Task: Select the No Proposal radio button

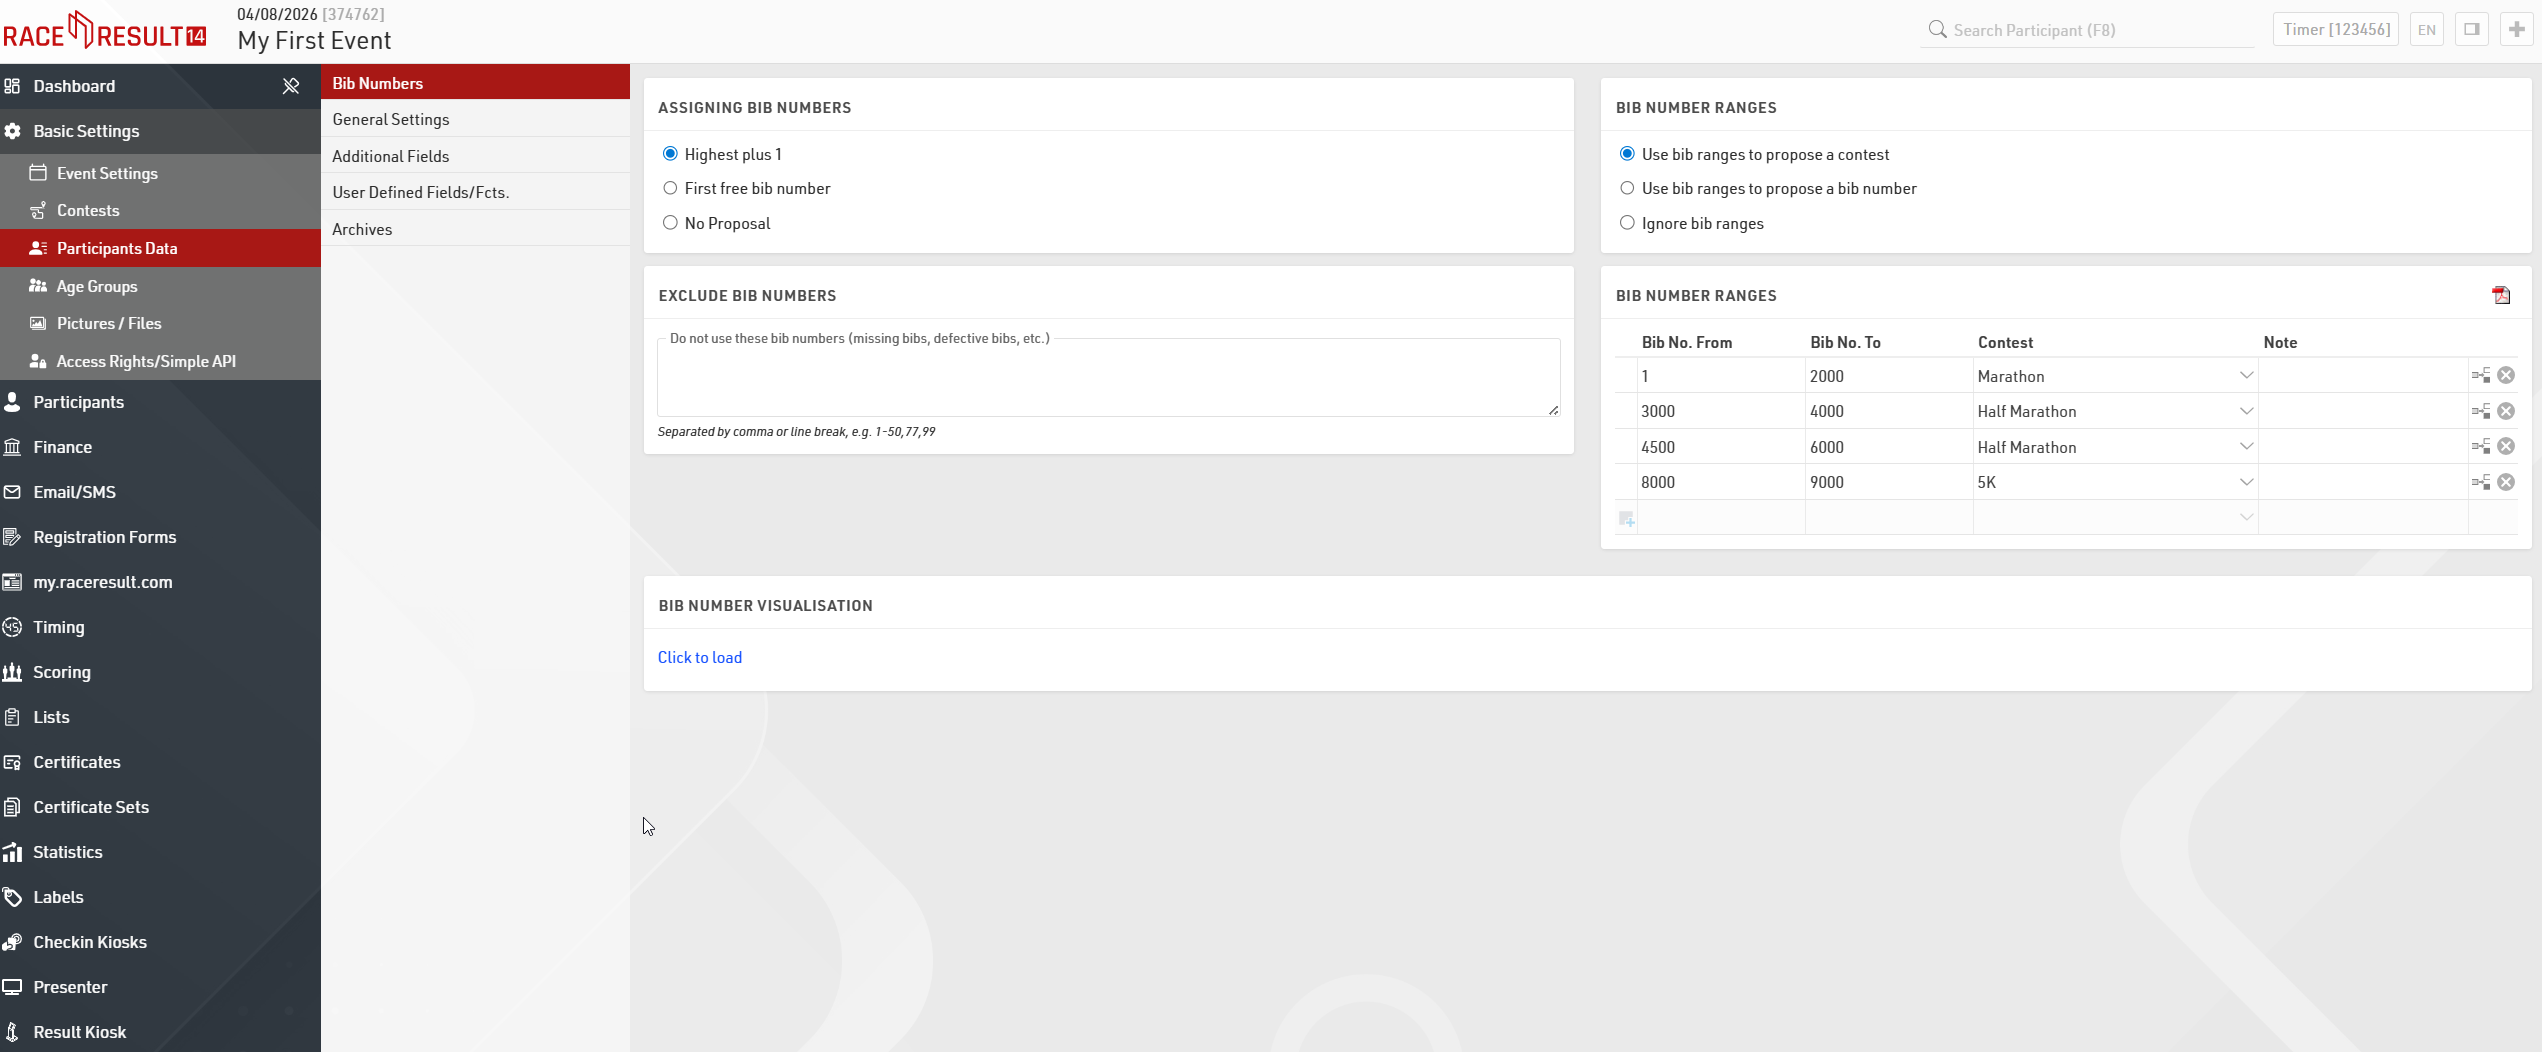Action: [670, 223]
